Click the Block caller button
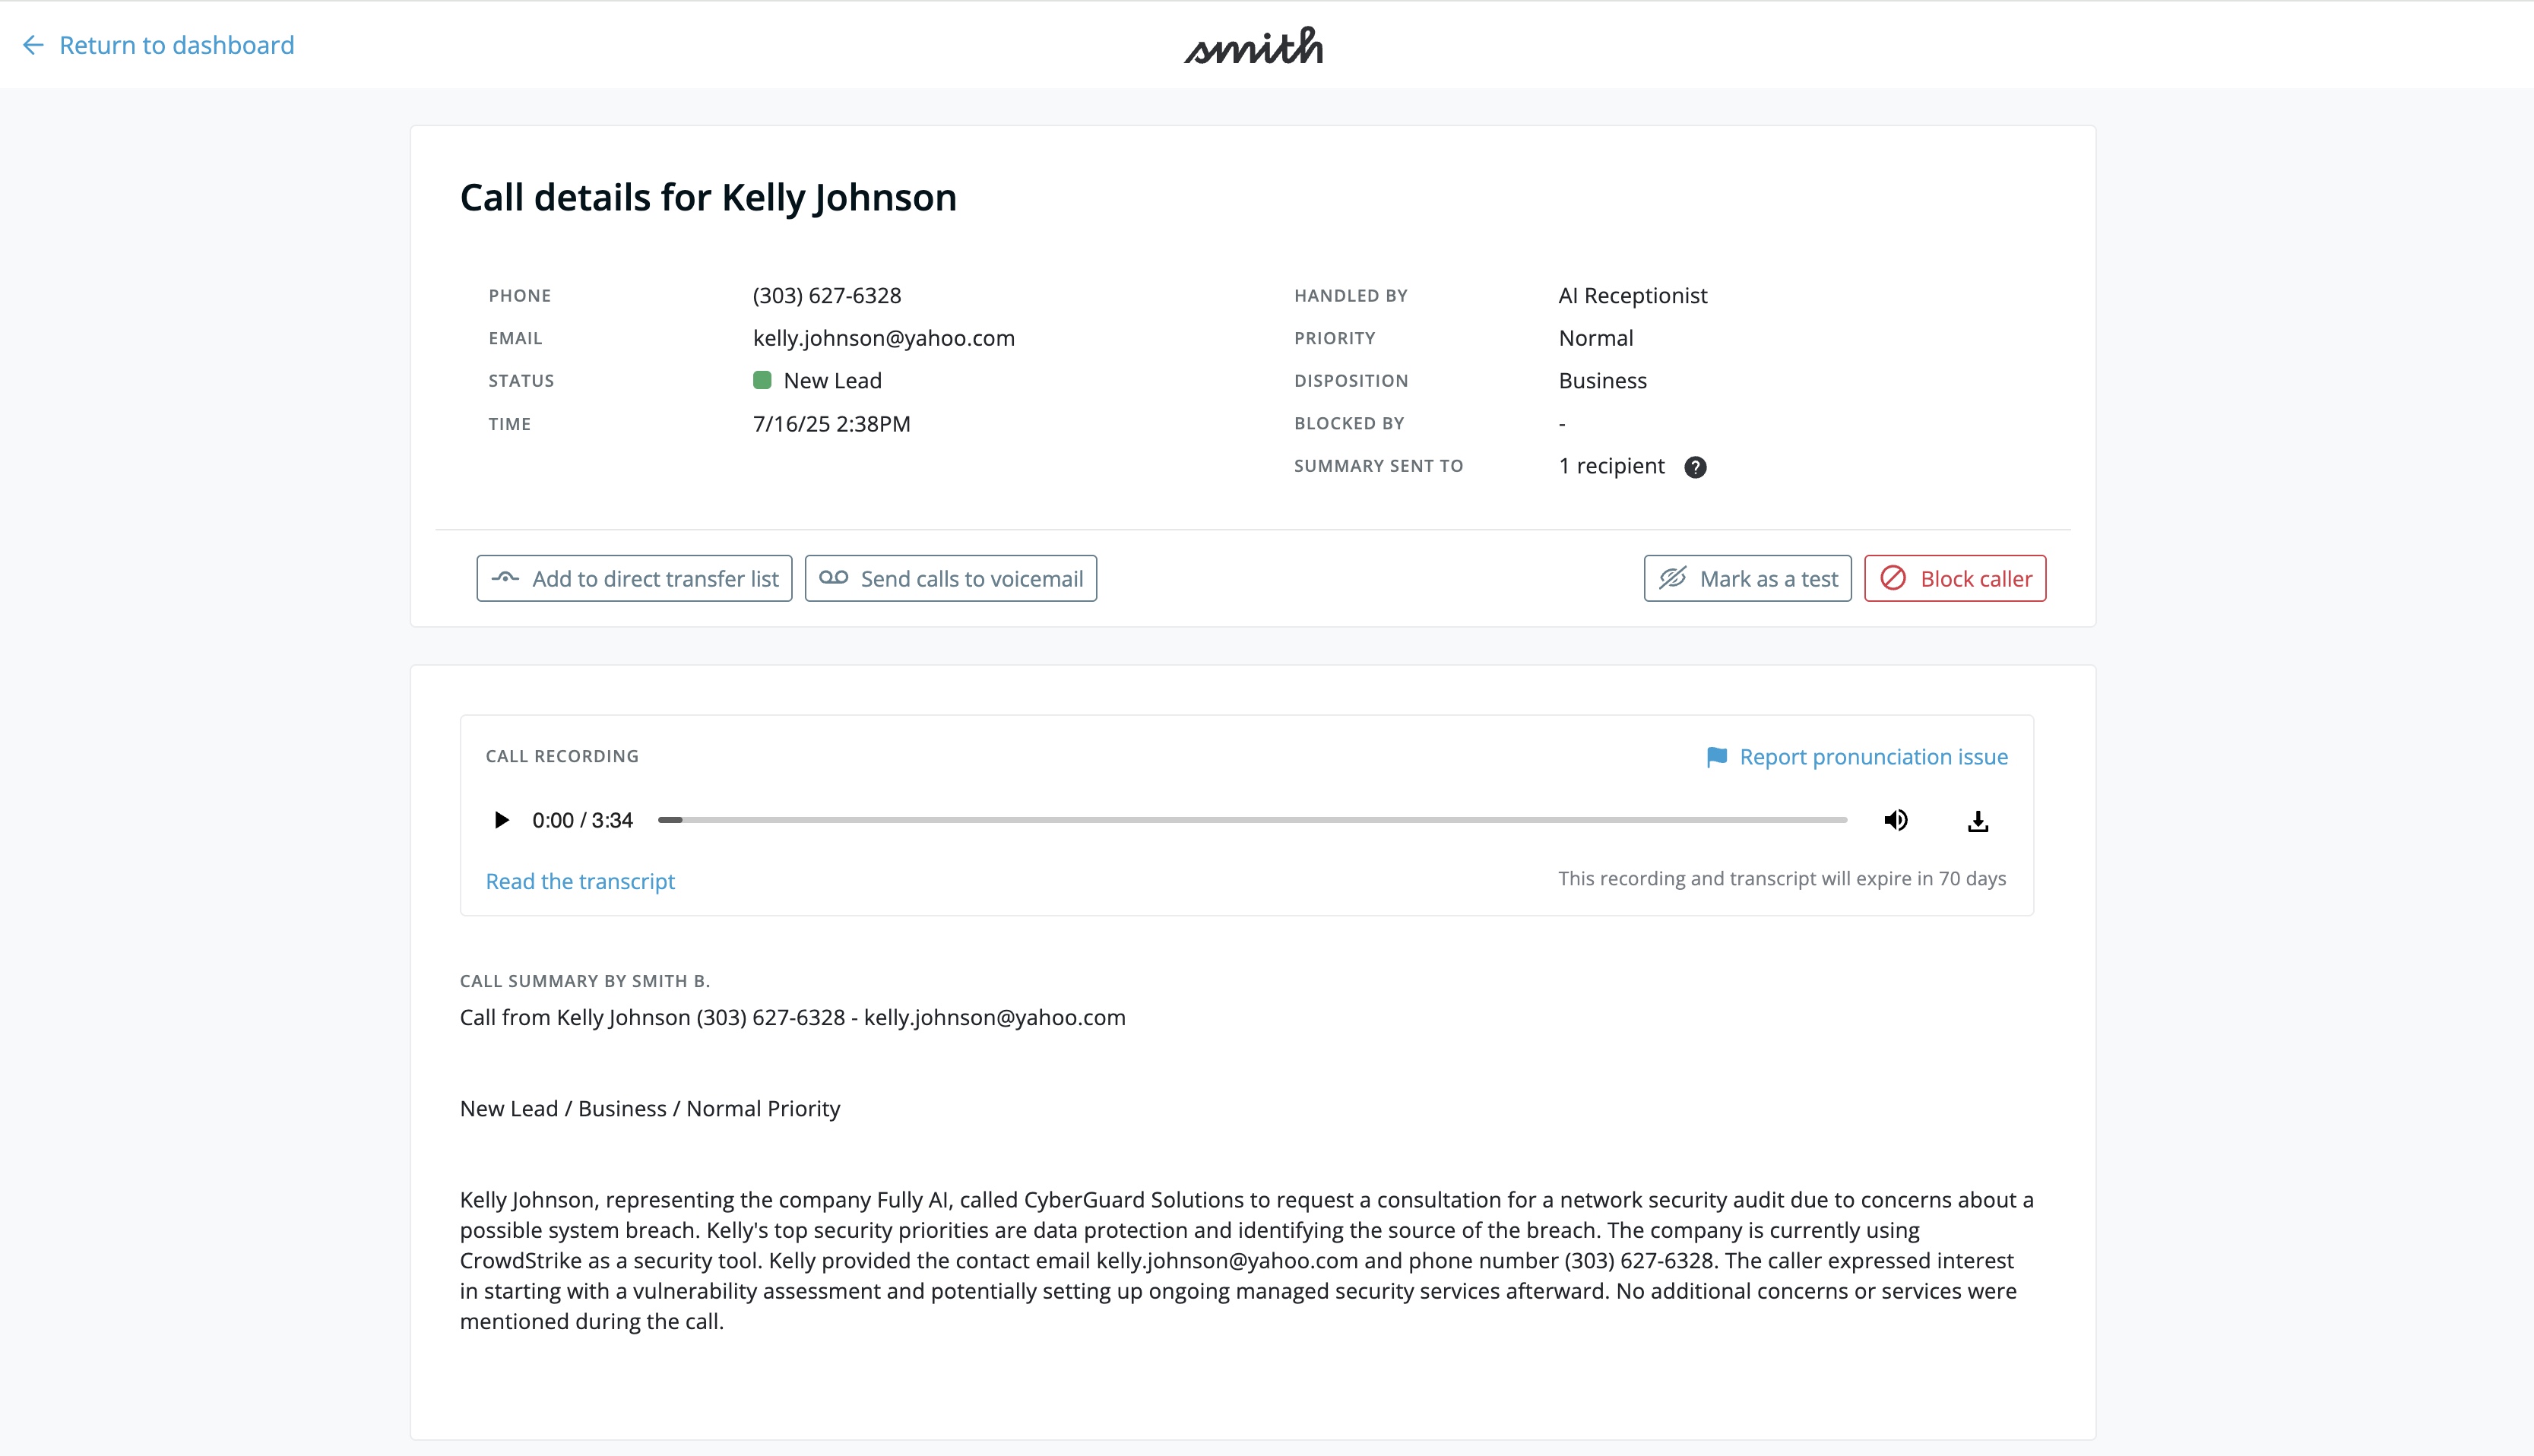Viewport: 2534px width, 1456px height. click(x=1954, y=579)
